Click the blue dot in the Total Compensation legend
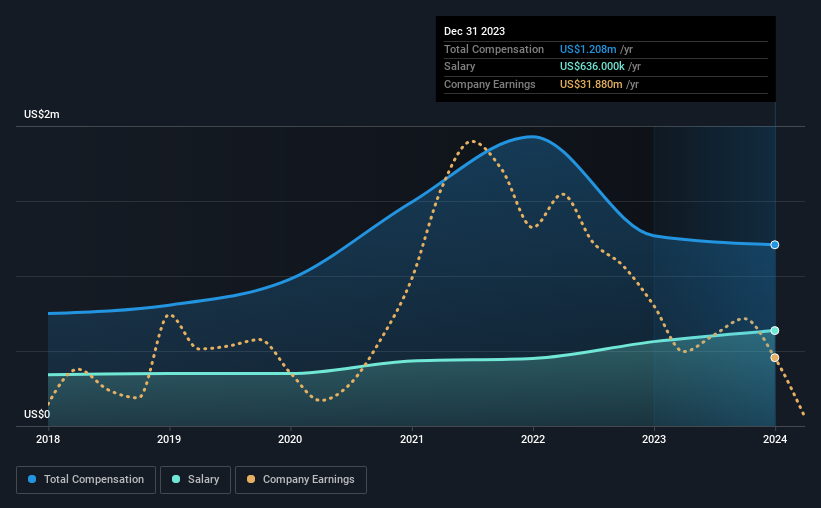821x508 pixels. (x=32, y=479)
